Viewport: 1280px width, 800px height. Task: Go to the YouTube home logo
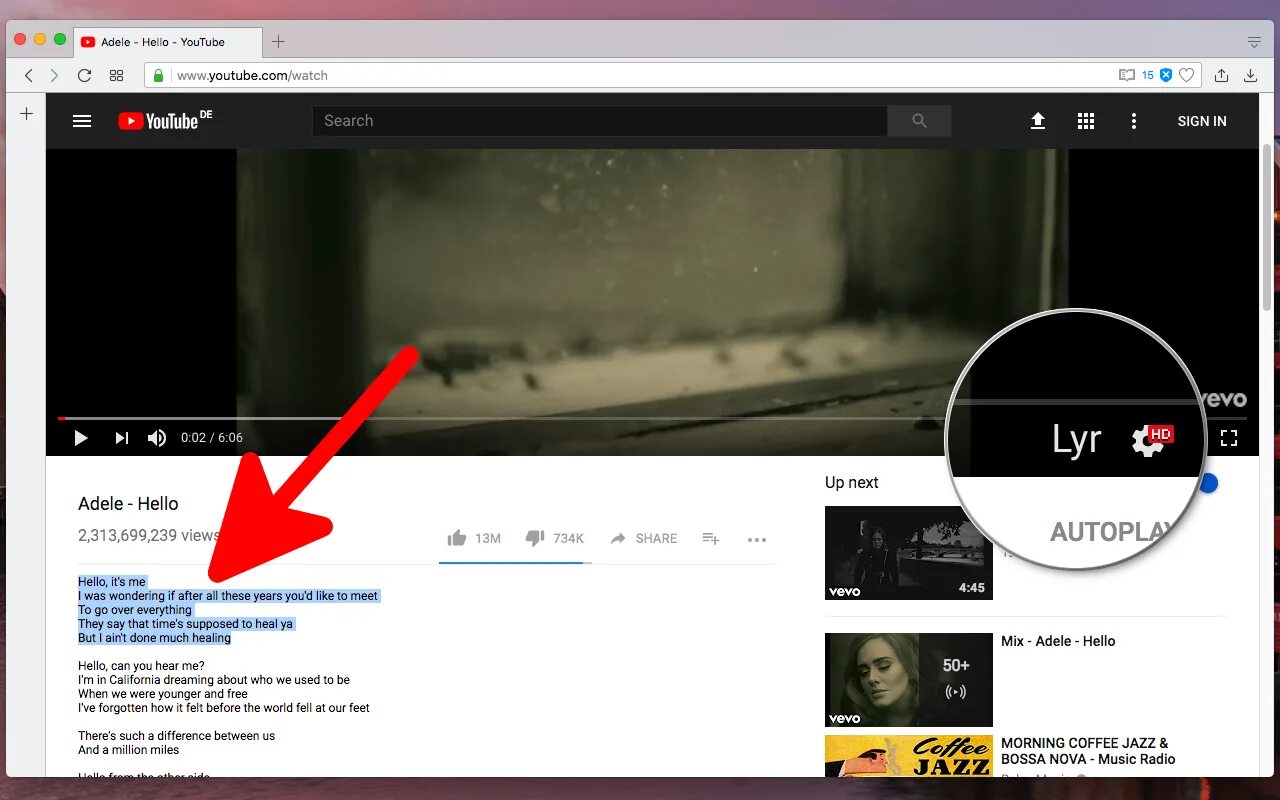pyautogui.click(x=165, y=120)
